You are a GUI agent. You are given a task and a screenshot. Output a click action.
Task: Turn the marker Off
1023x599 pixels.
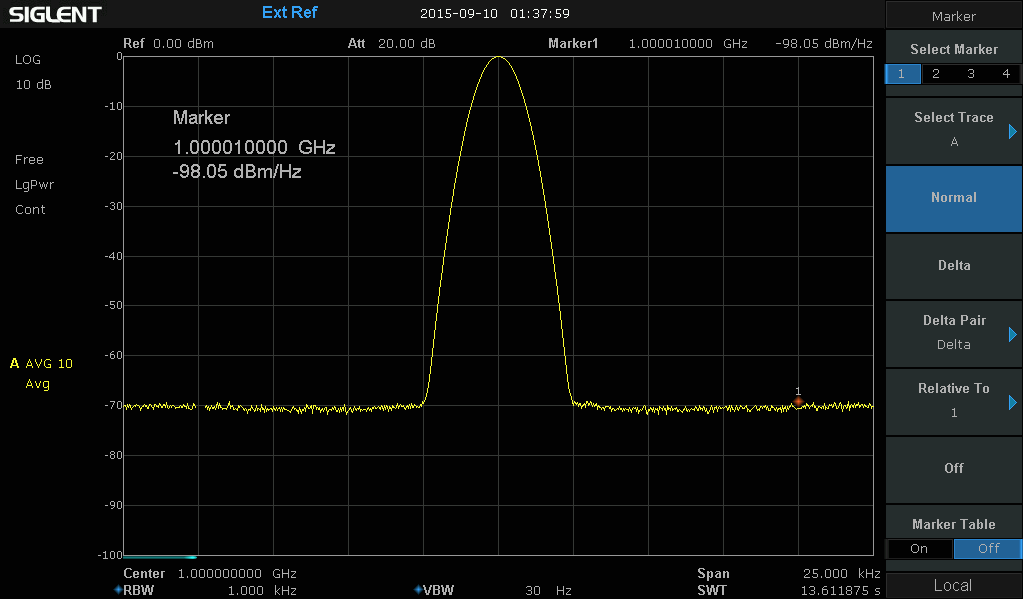pyautogui.click(x=954, y=468)
